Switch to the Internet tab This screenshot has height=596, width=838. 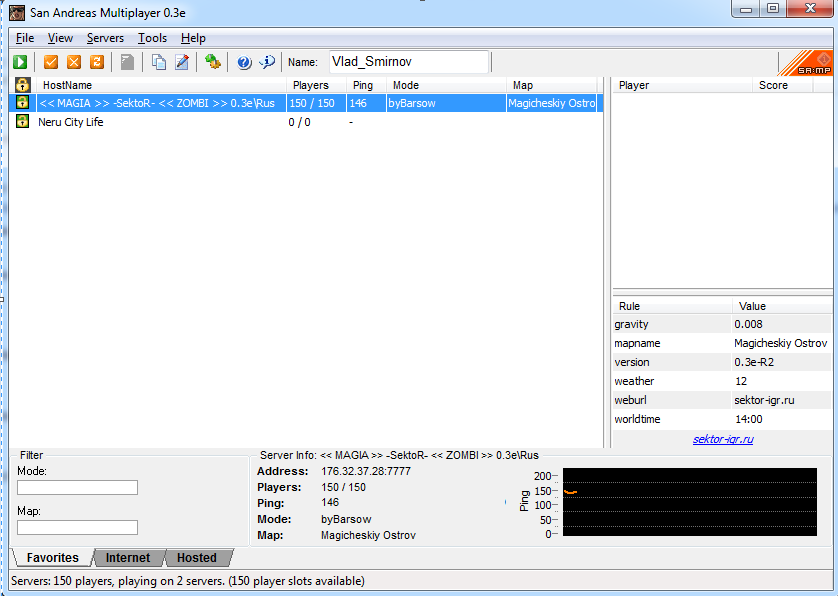(x=128, y=558)
